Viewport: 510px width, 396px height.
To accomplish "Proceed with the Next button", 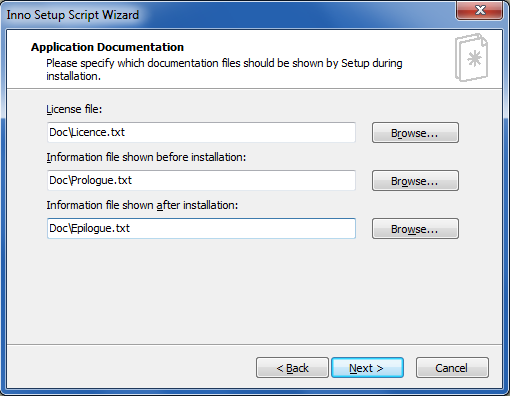I will (367, 368).
